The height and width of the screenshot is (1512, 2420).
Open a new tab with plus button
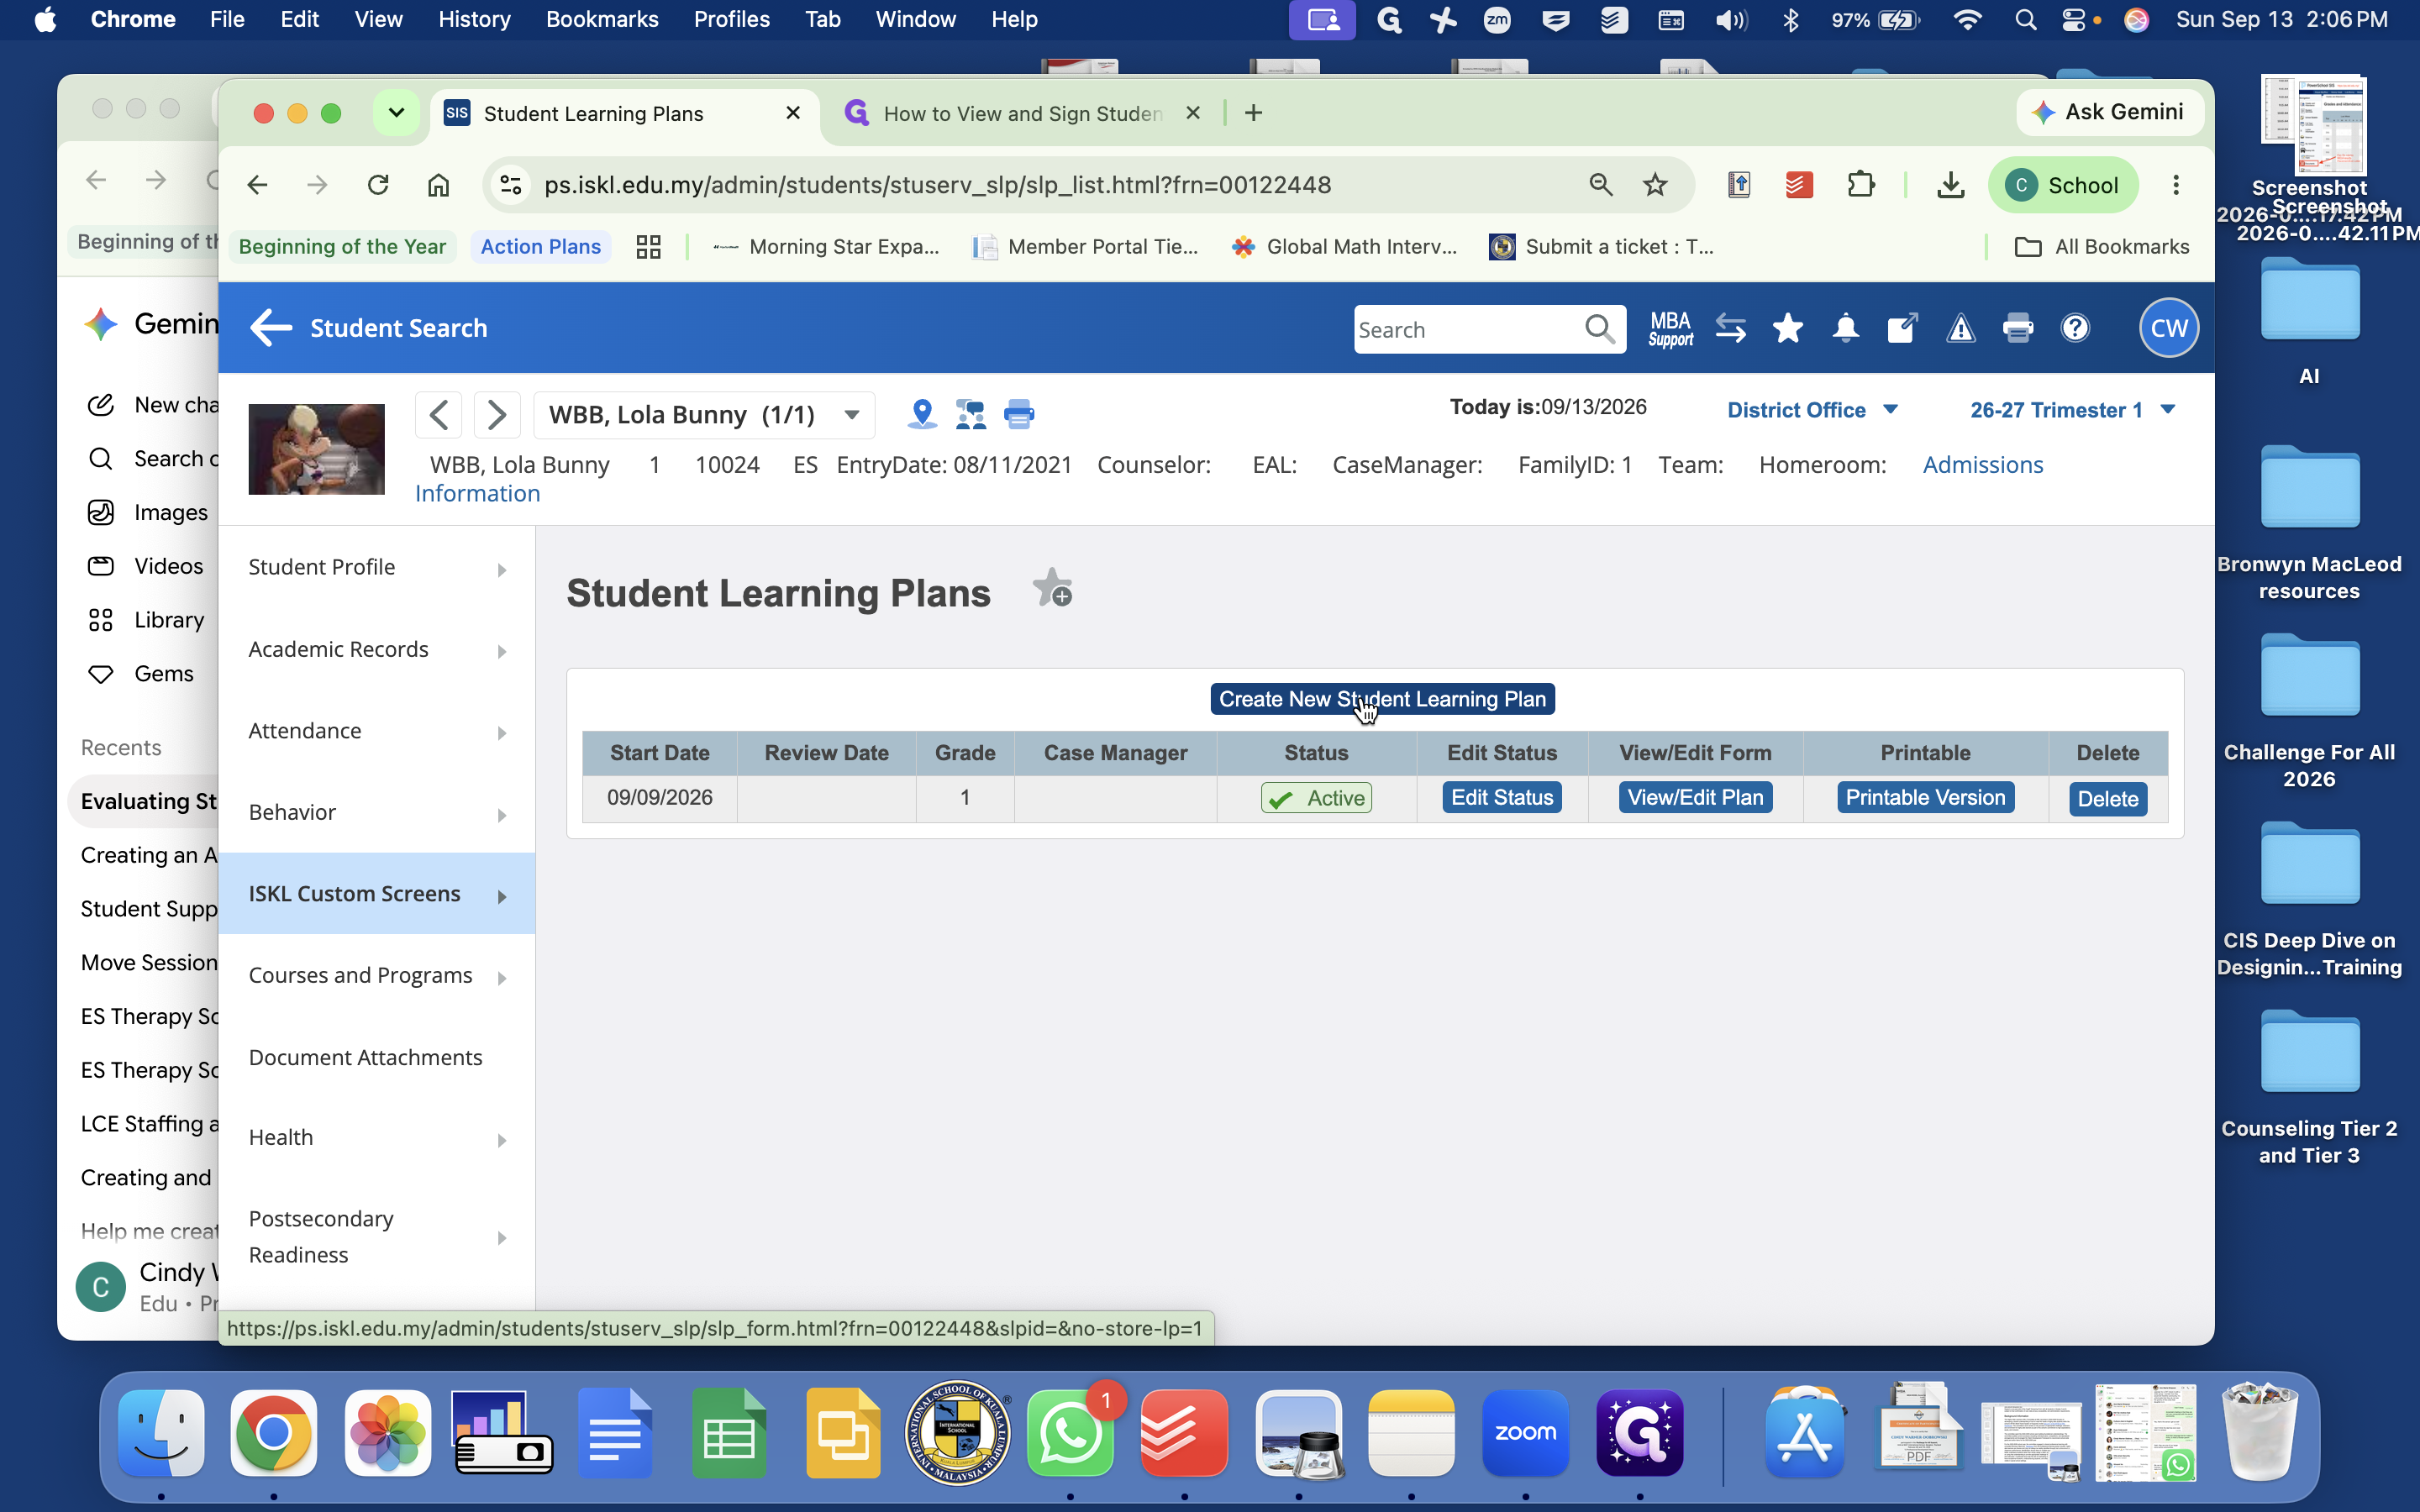(x=1253, y=113)
